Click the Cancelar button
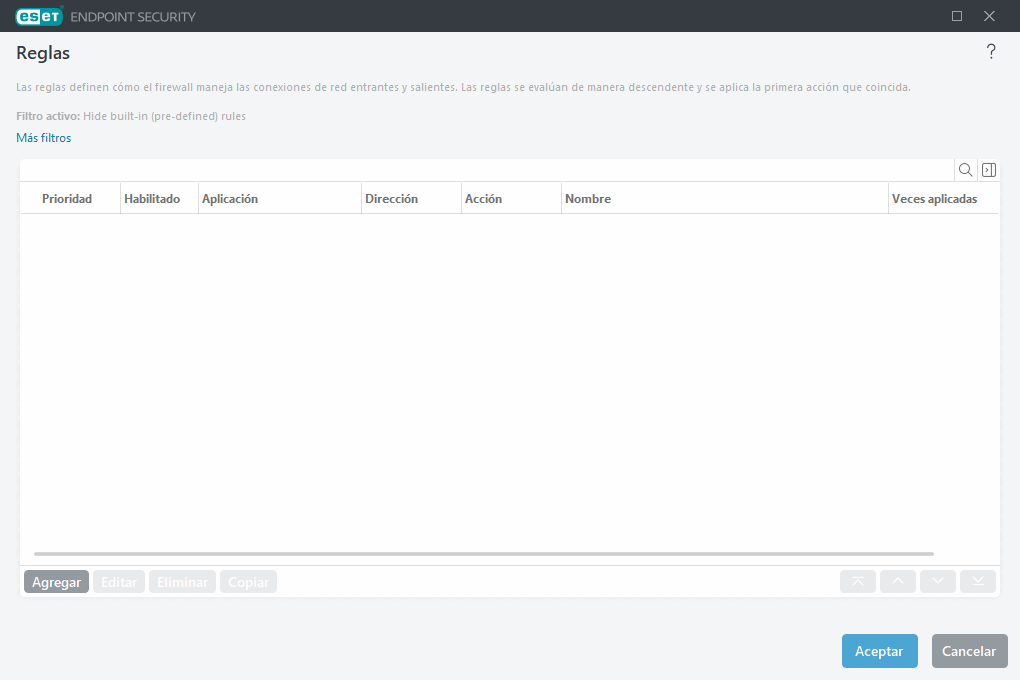 click(x=969, y=651)
